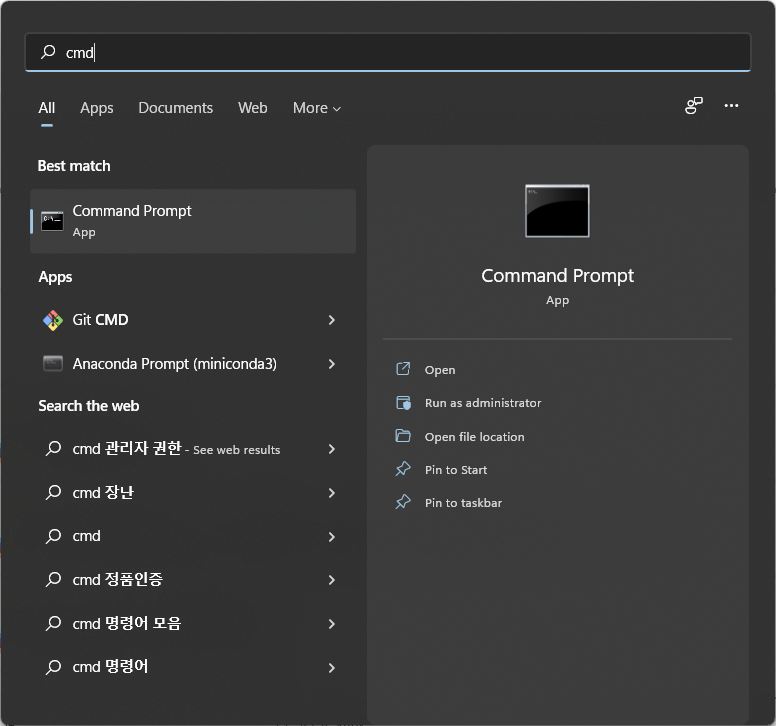Launch Command Prompt best match result

(193, 221)
